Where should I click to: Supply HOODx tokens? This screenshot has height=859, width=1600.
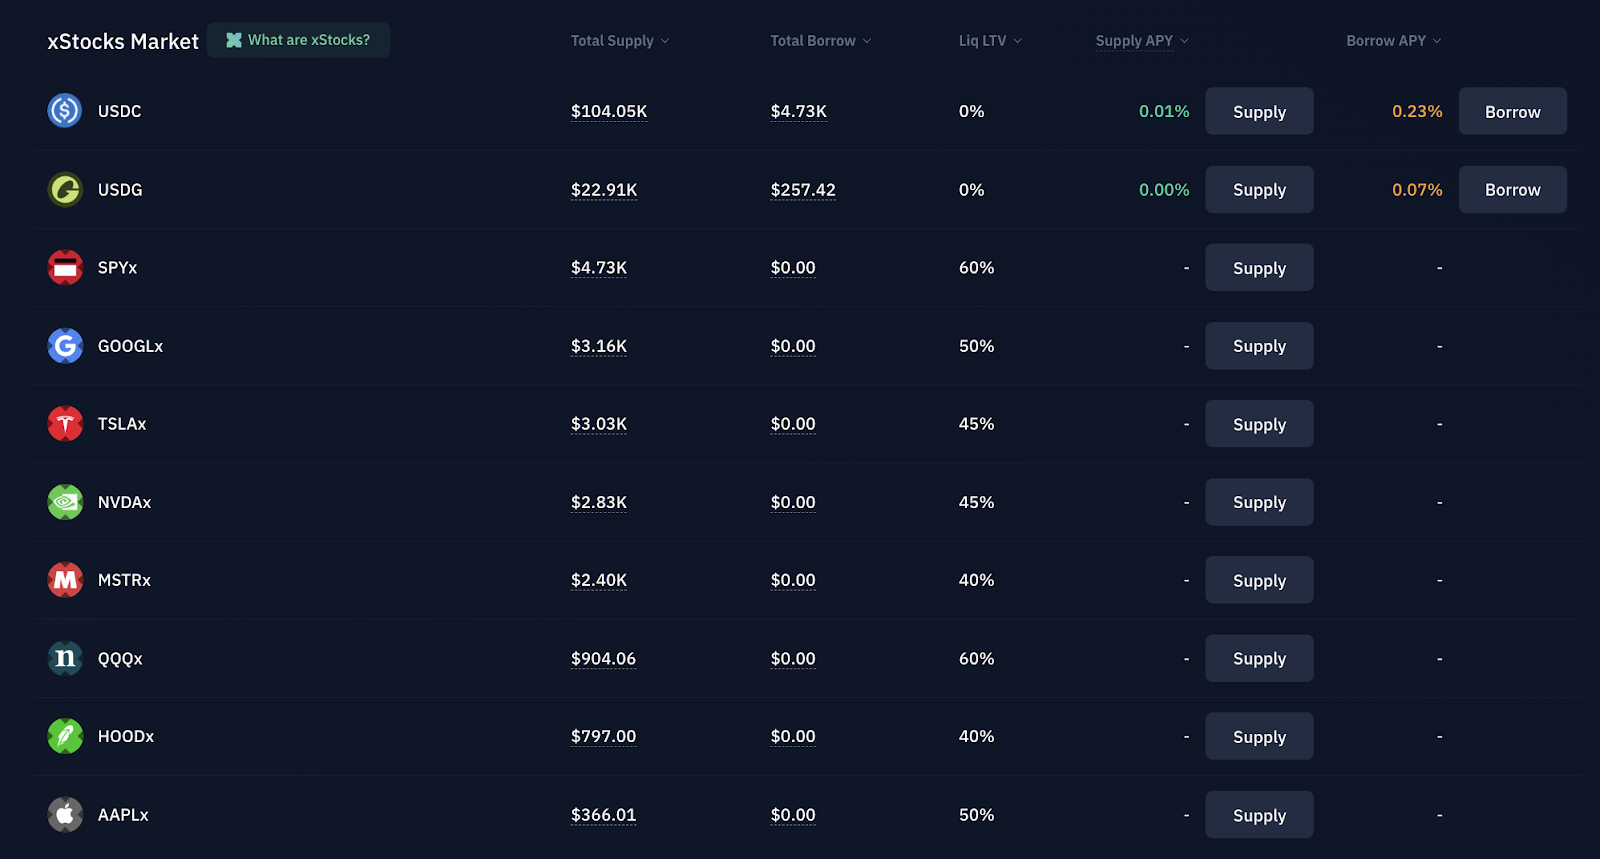1259,736
